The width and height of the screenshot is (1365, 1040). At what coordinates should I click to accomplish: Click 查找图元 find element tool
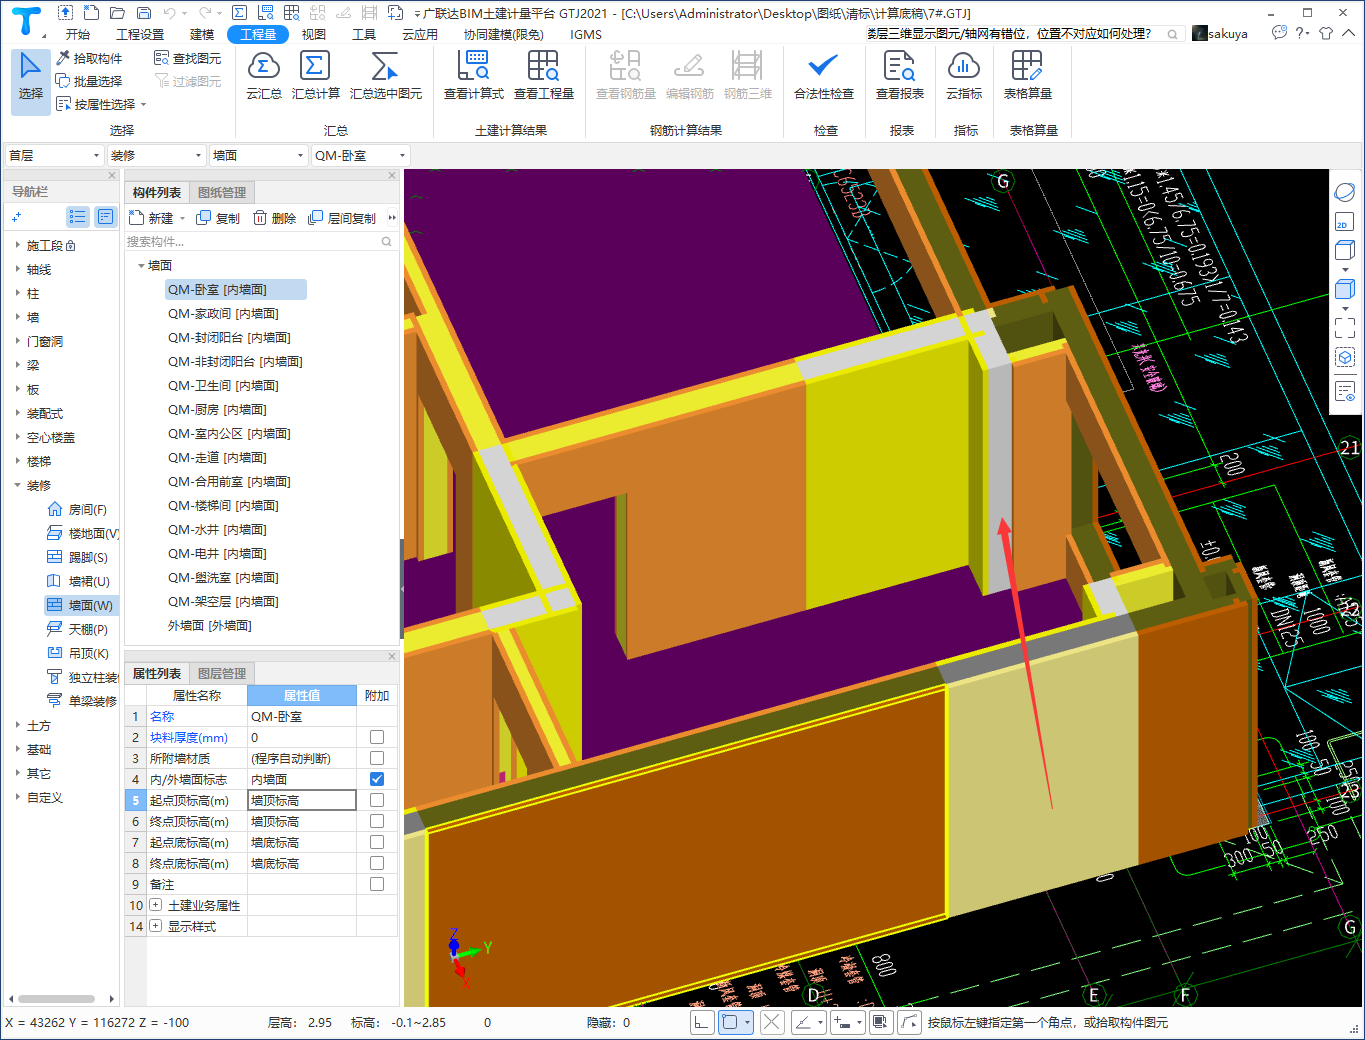pos(188,58)
